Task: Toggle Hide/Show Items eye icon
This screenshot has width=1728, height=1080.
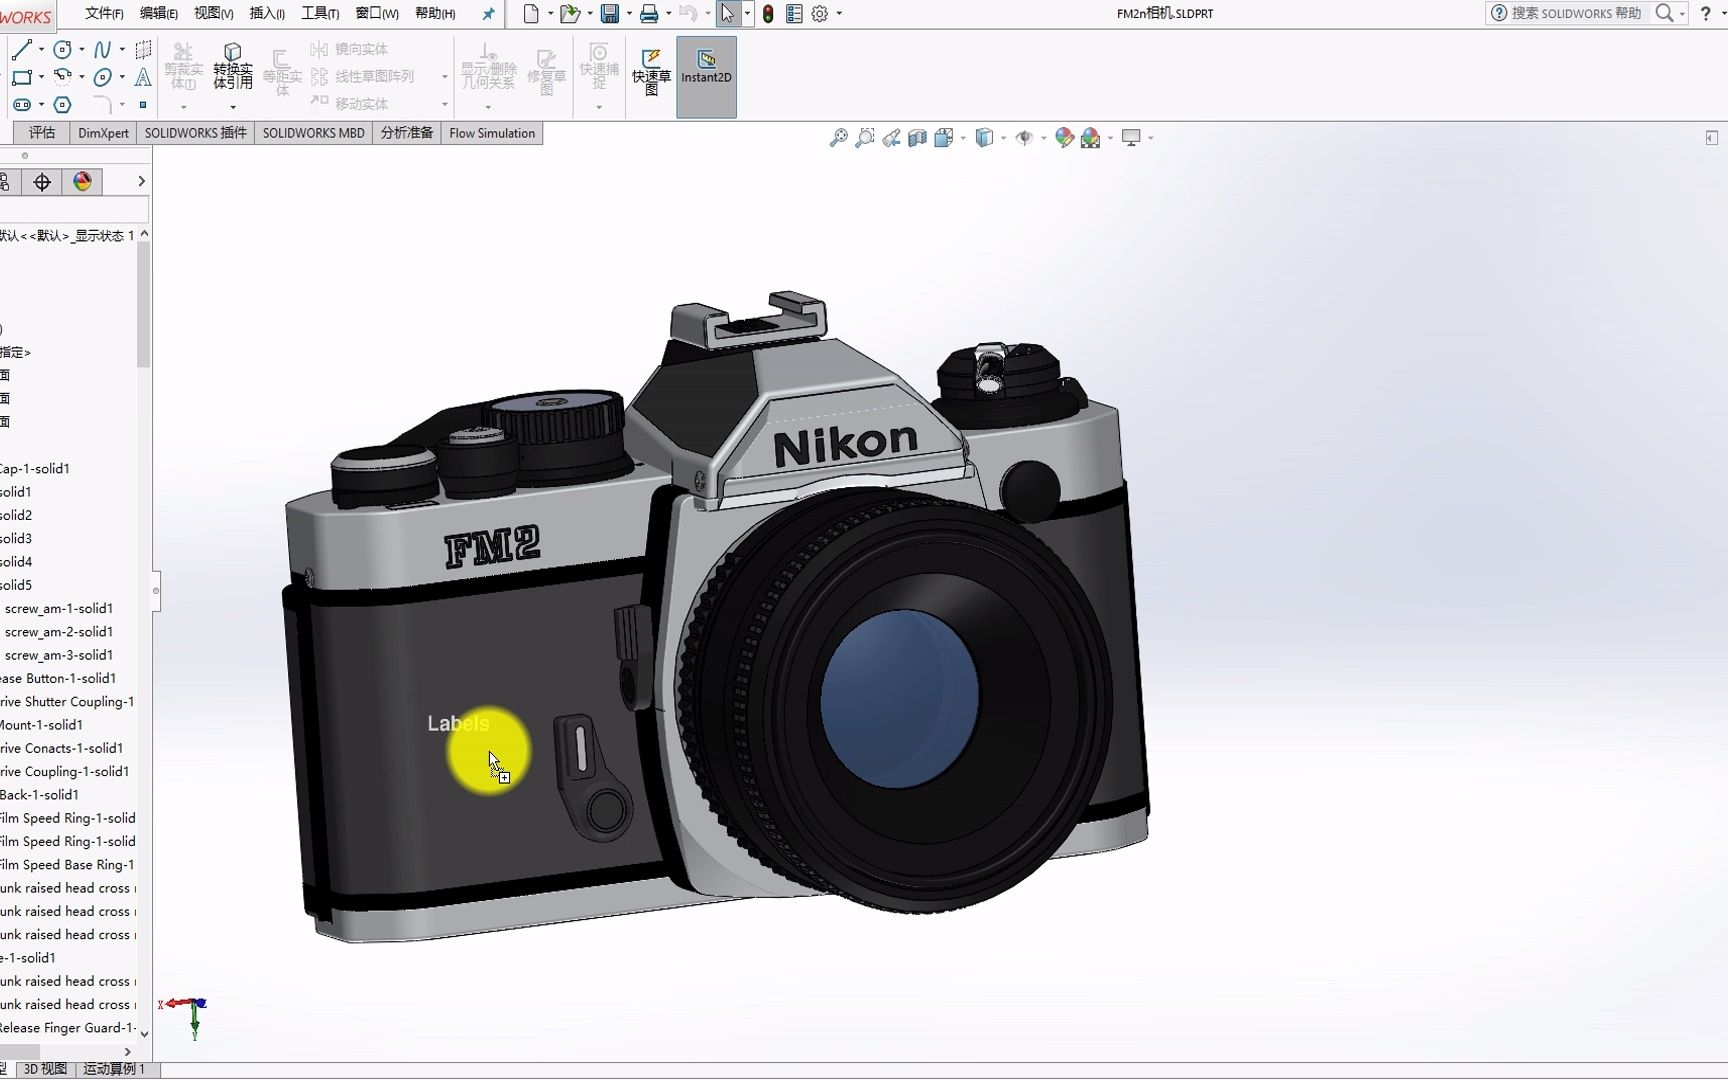Action: pyautogui.click(x=1024, y=138)
